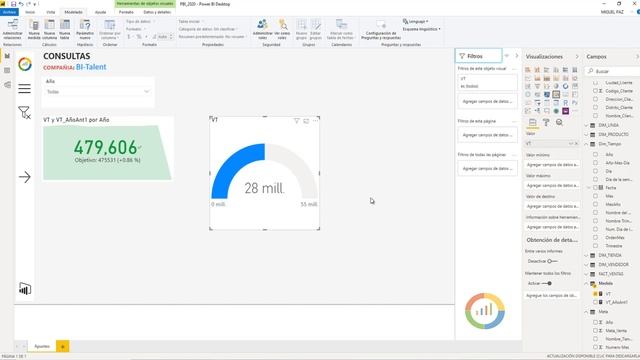640x360 pixels.
Task: Expand the DIM_PRODUCTO table
Action: click(x=587, y=134)
